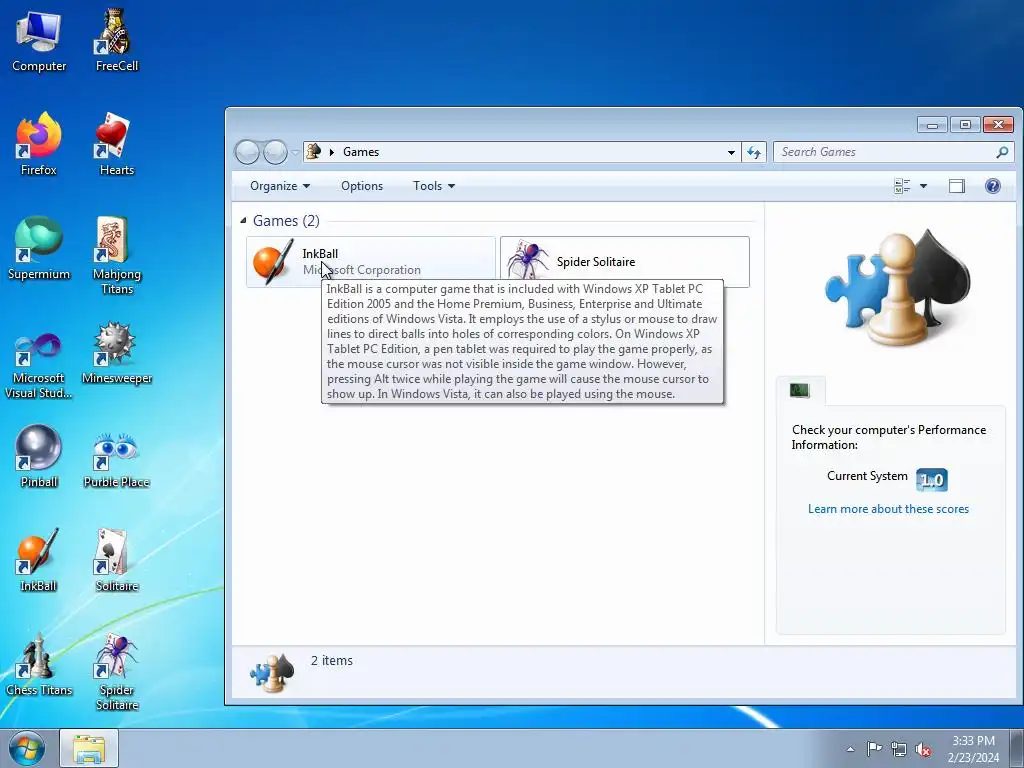Open Windows Explorer from the taskbar
The height and width of the screenshot is (768, 1024).
89,748
